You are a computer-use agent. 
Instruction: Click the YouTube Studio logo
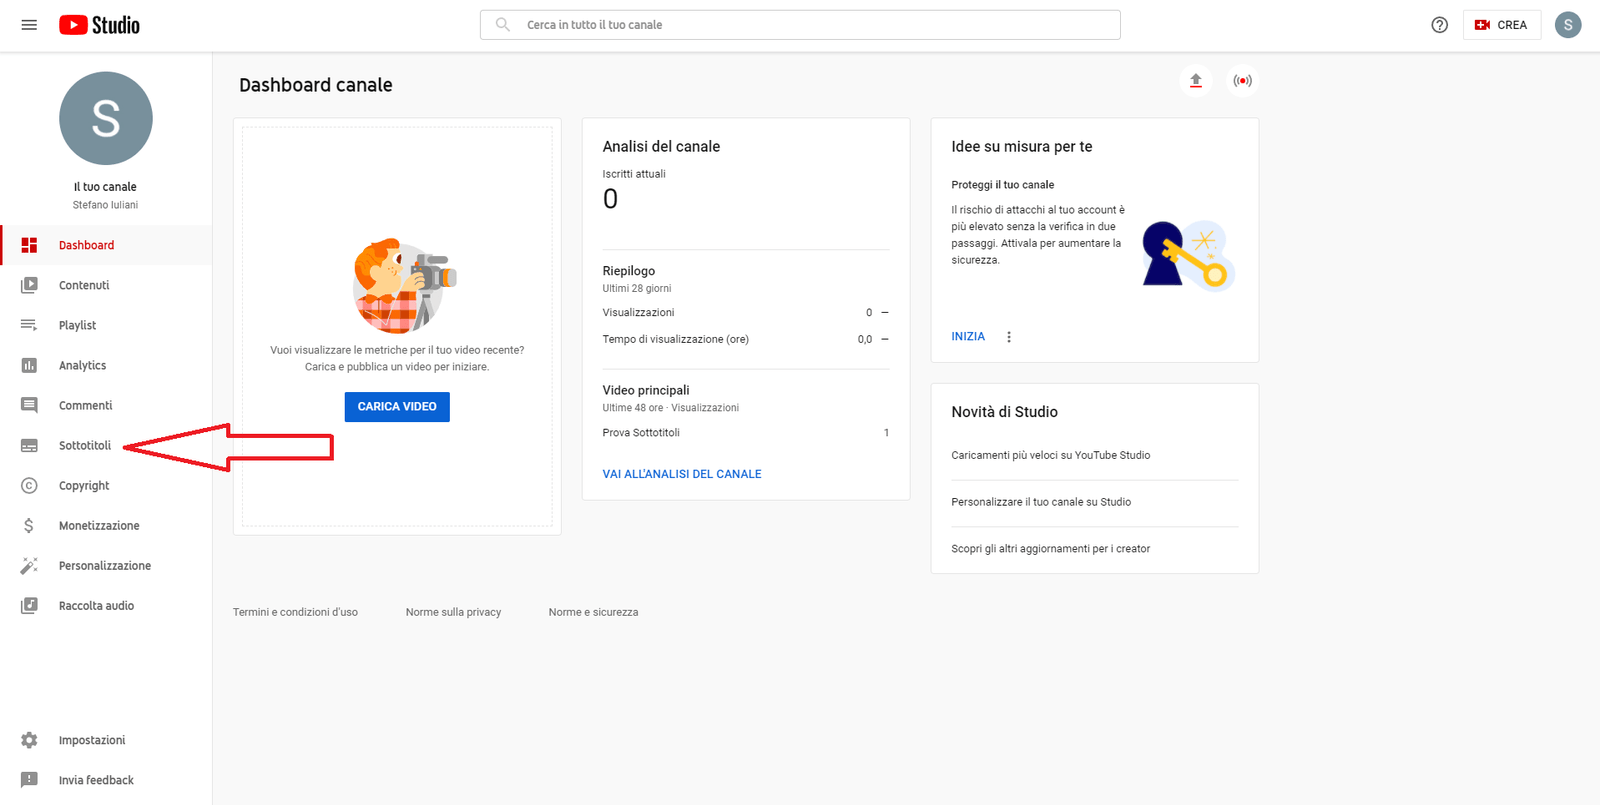click(x=99, y=25)
